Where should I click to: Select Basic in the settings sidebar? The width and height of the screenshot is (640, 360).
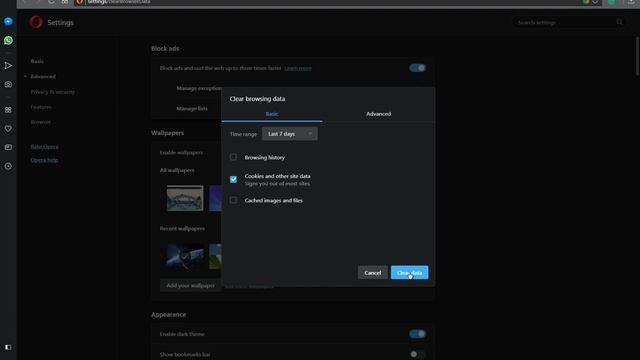37,61
